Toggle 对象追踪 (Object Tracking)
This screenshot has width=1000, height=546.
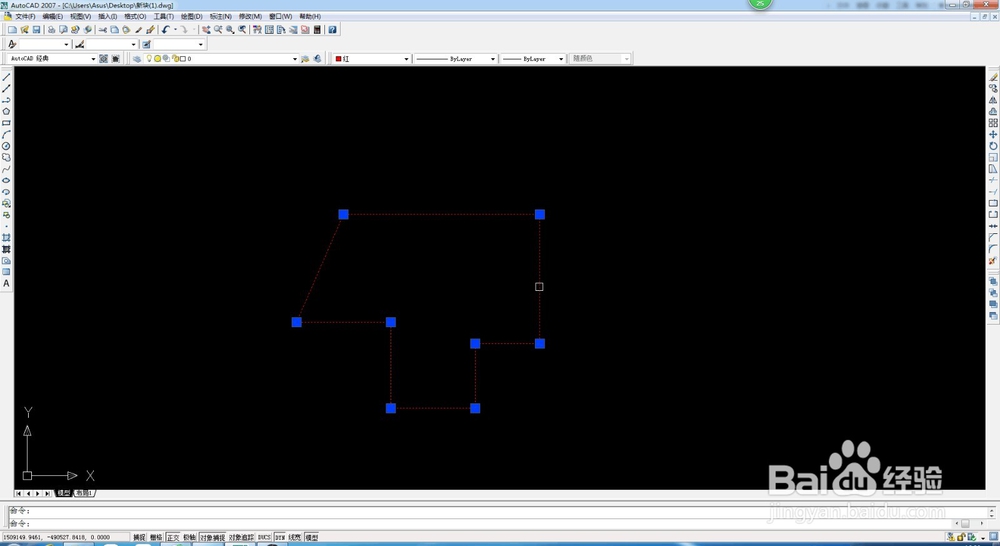(241, 538)
